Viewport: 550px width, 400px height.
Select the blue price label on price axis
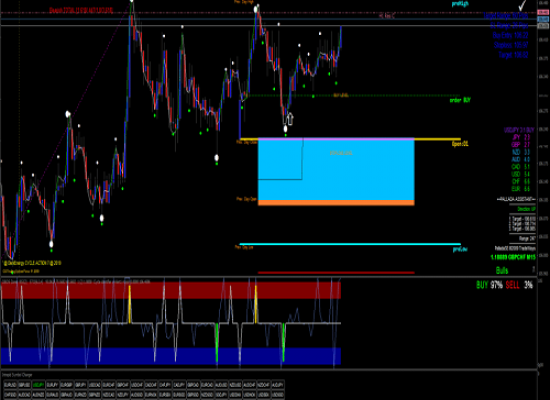pyautogui.click(x=543, y=19)
